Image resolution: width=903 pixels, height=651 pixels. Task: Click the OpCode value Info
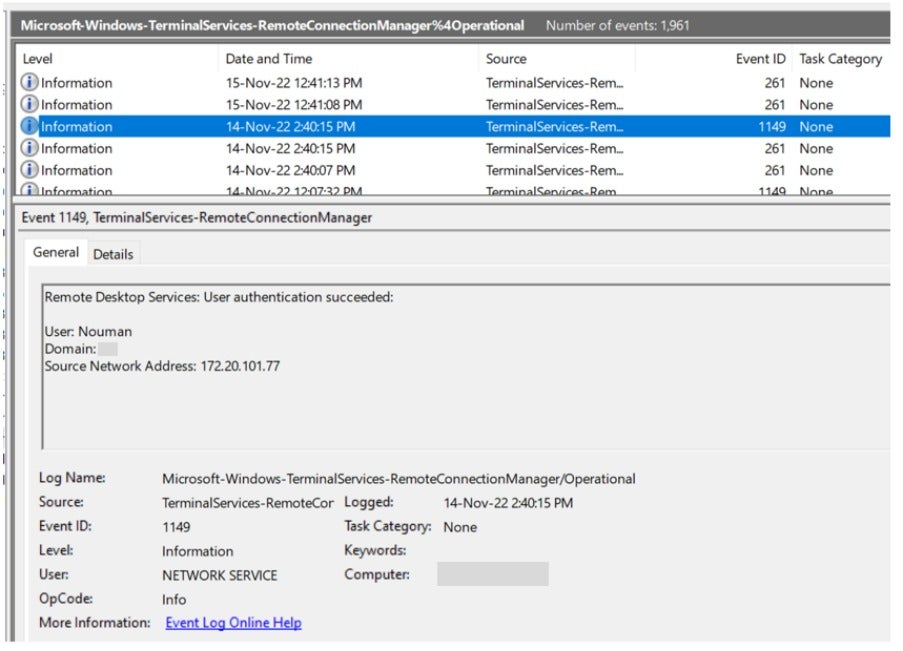point(174,600)
